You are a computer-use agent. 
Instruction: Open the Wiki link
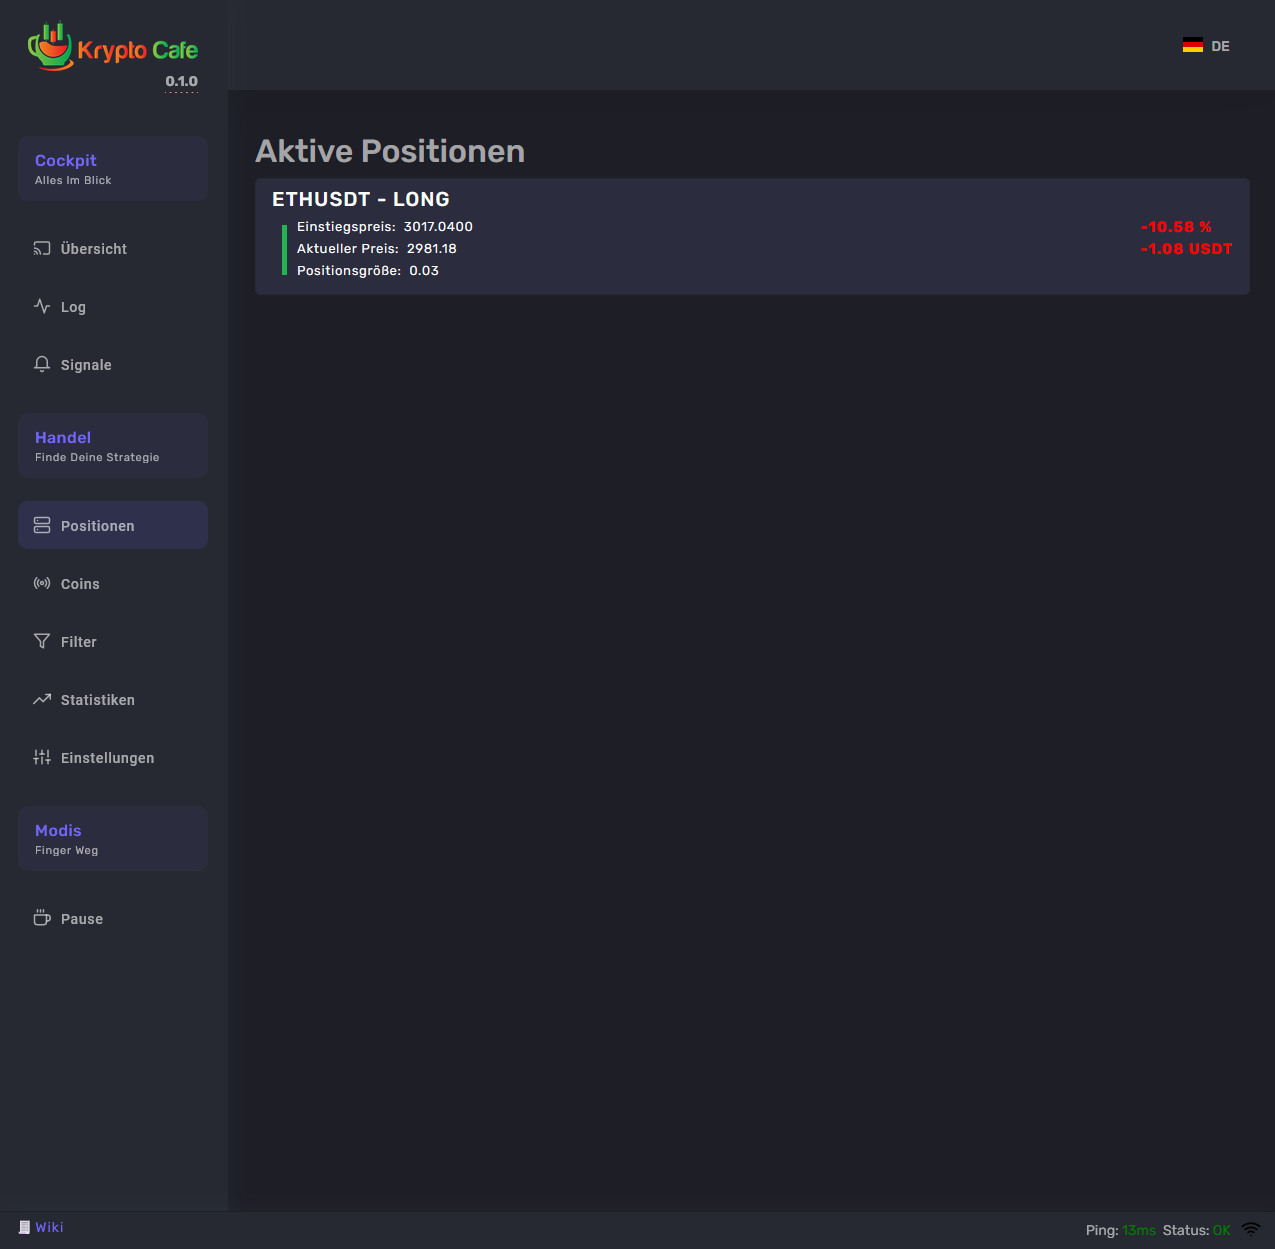click(49, 1227)
